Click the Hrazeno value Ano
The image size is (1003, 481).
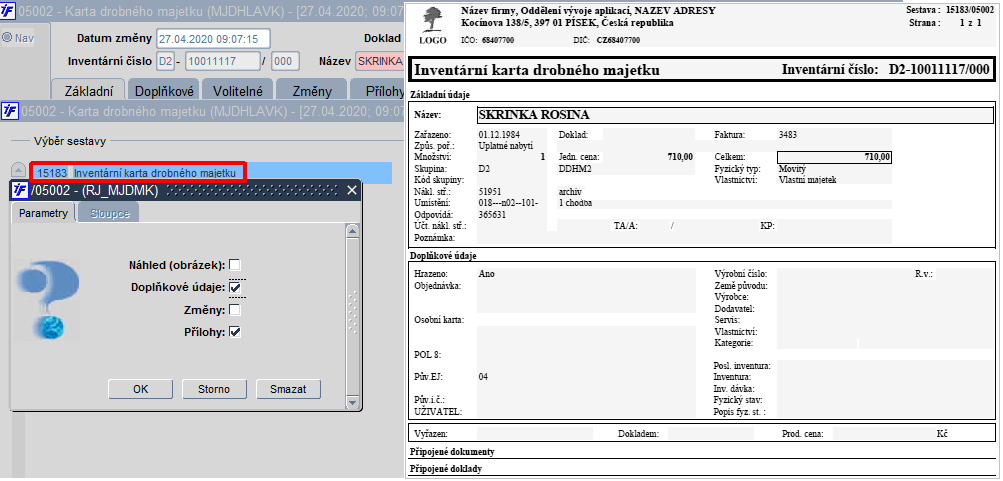(x=486, y=274)
